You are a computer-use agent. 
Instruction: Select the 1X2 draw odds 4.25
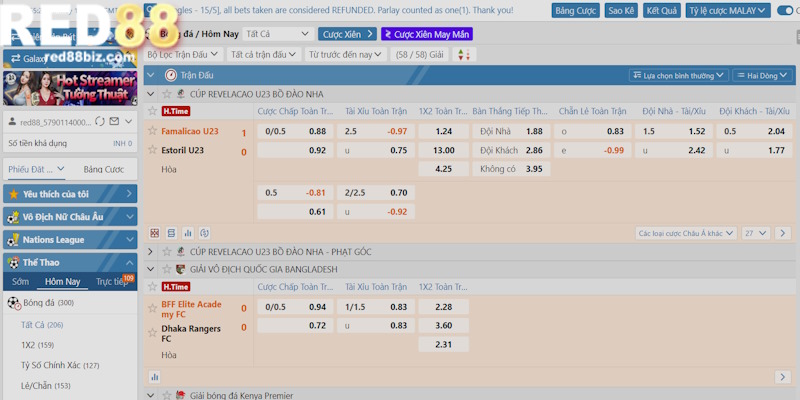[444, 169]
